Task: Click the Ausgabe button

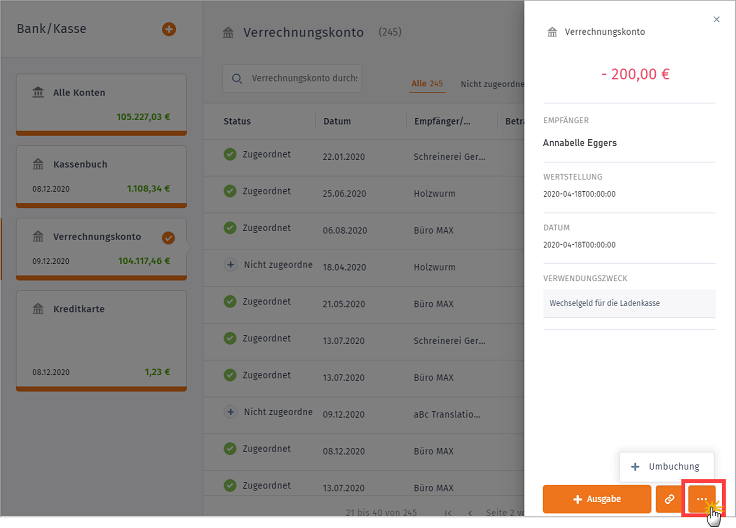Action: click(597, 499)
